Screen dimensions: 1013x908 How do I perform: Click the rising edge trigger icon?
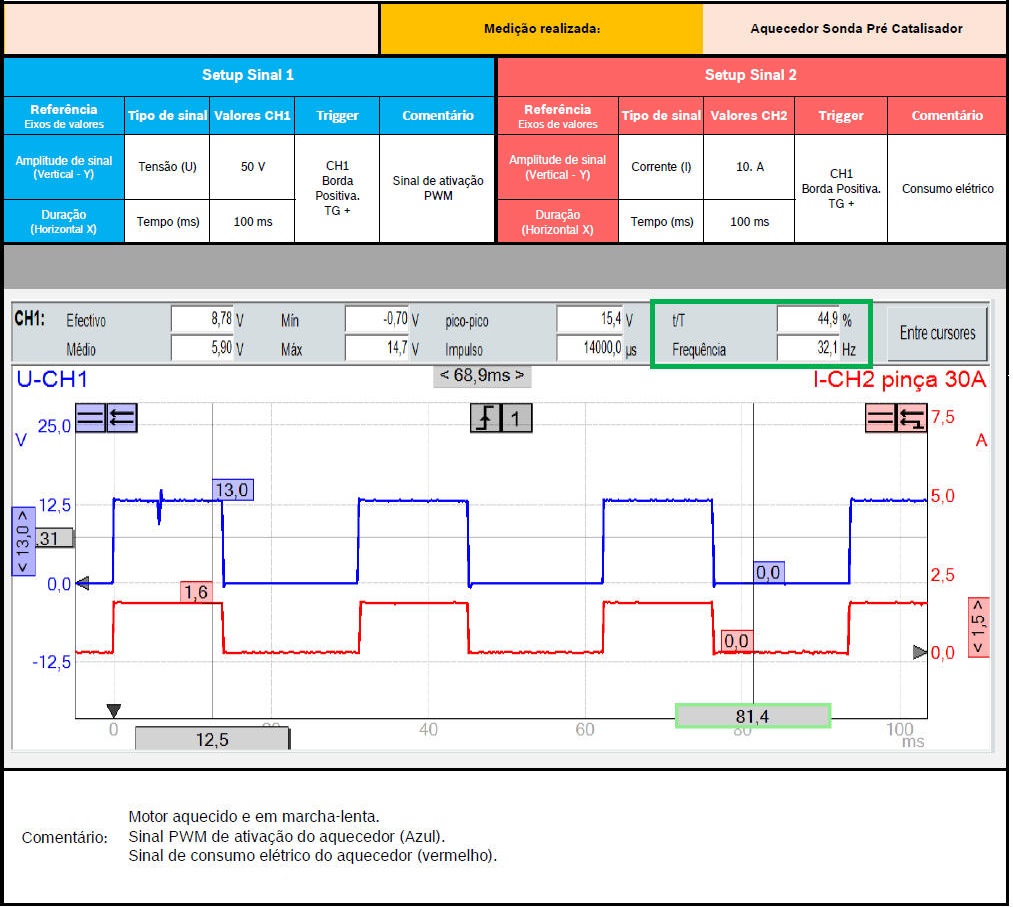click(485, 418)
